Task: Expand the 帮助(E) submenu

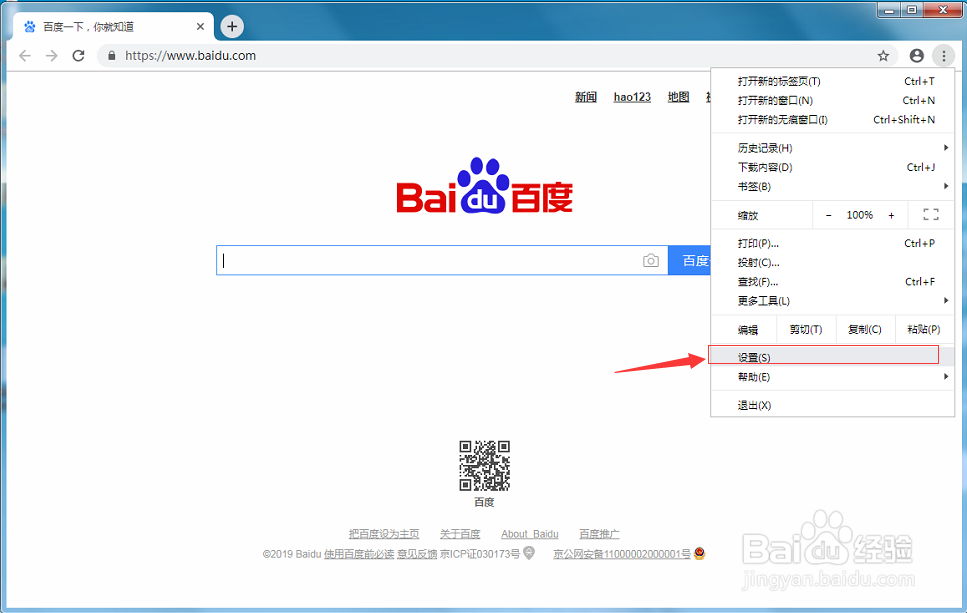Action: (833, 377)
